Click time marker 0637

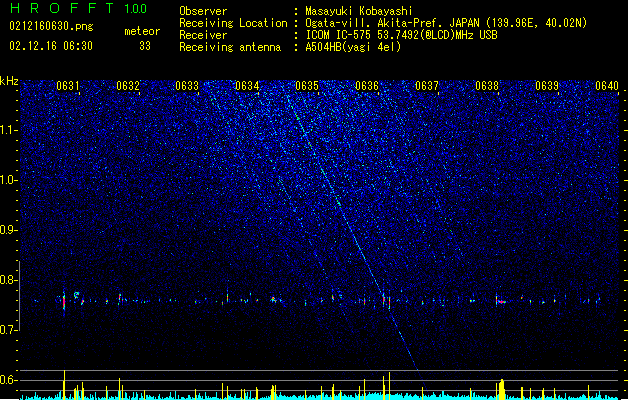point(427,86)
